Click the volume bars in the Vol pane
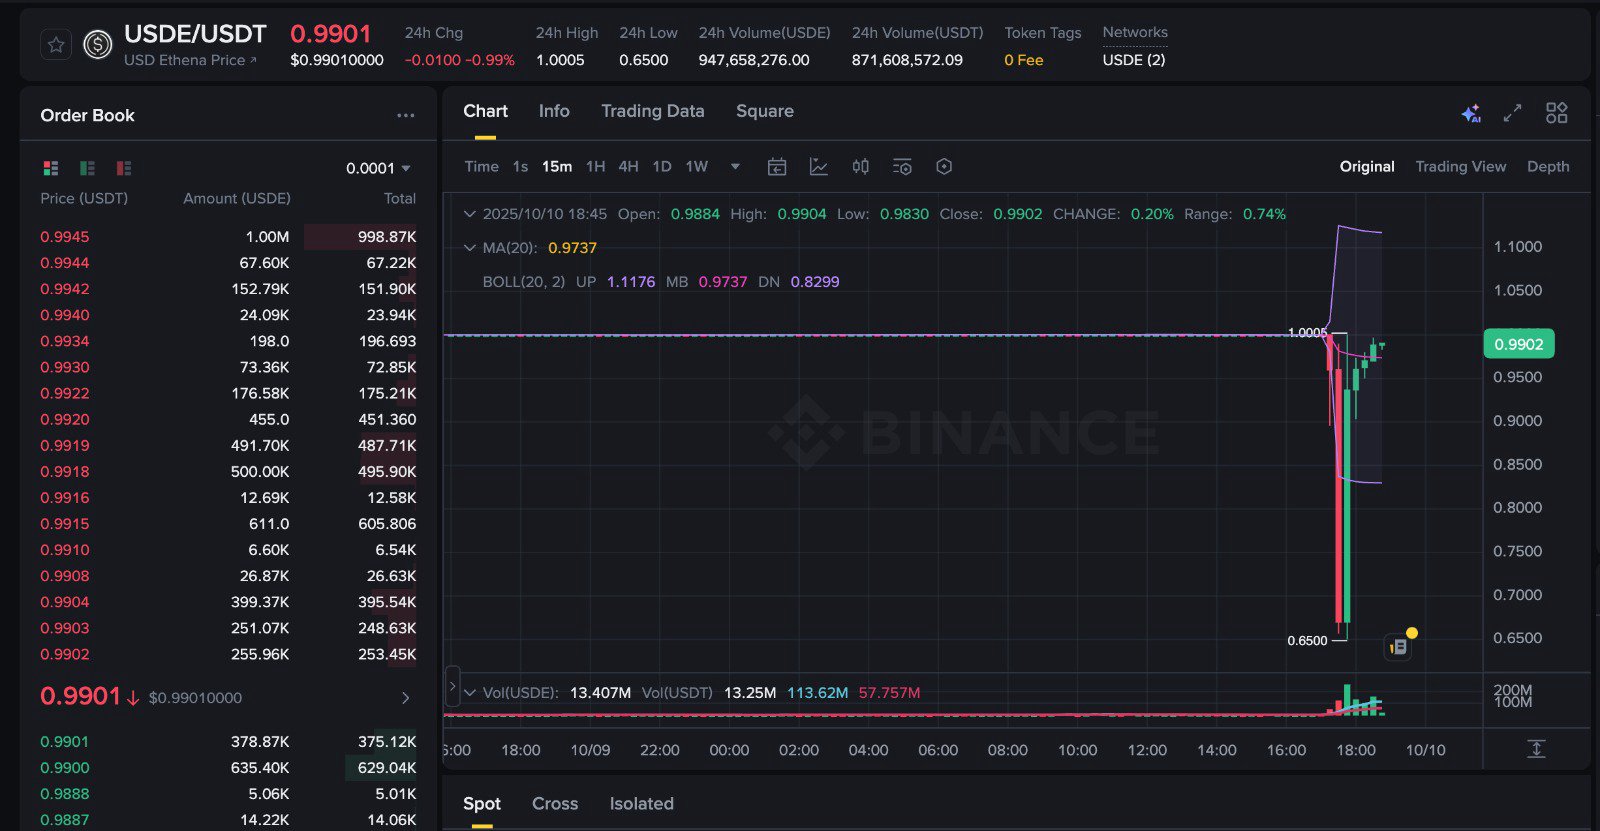The image size is (1600, 831). click(x=1358, y=700)
